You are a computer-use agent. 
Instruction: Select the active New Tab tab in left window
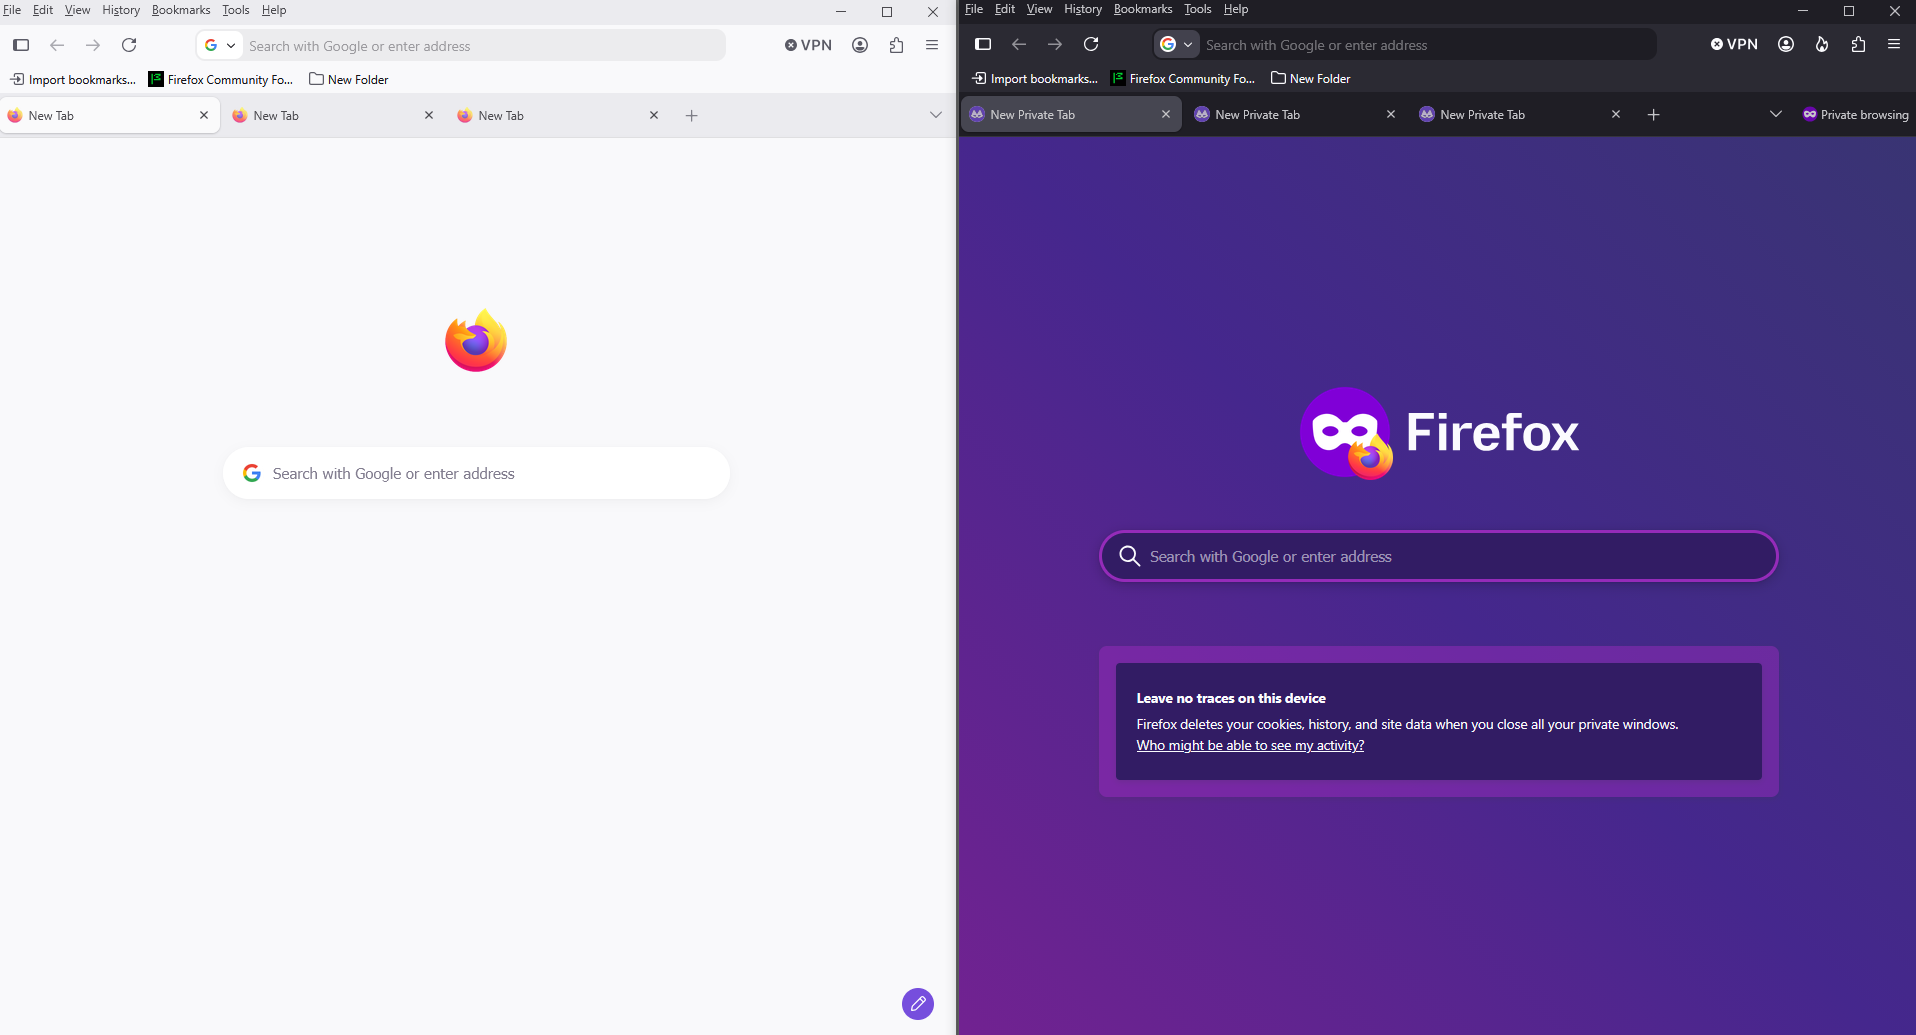[x=110, y=115]
